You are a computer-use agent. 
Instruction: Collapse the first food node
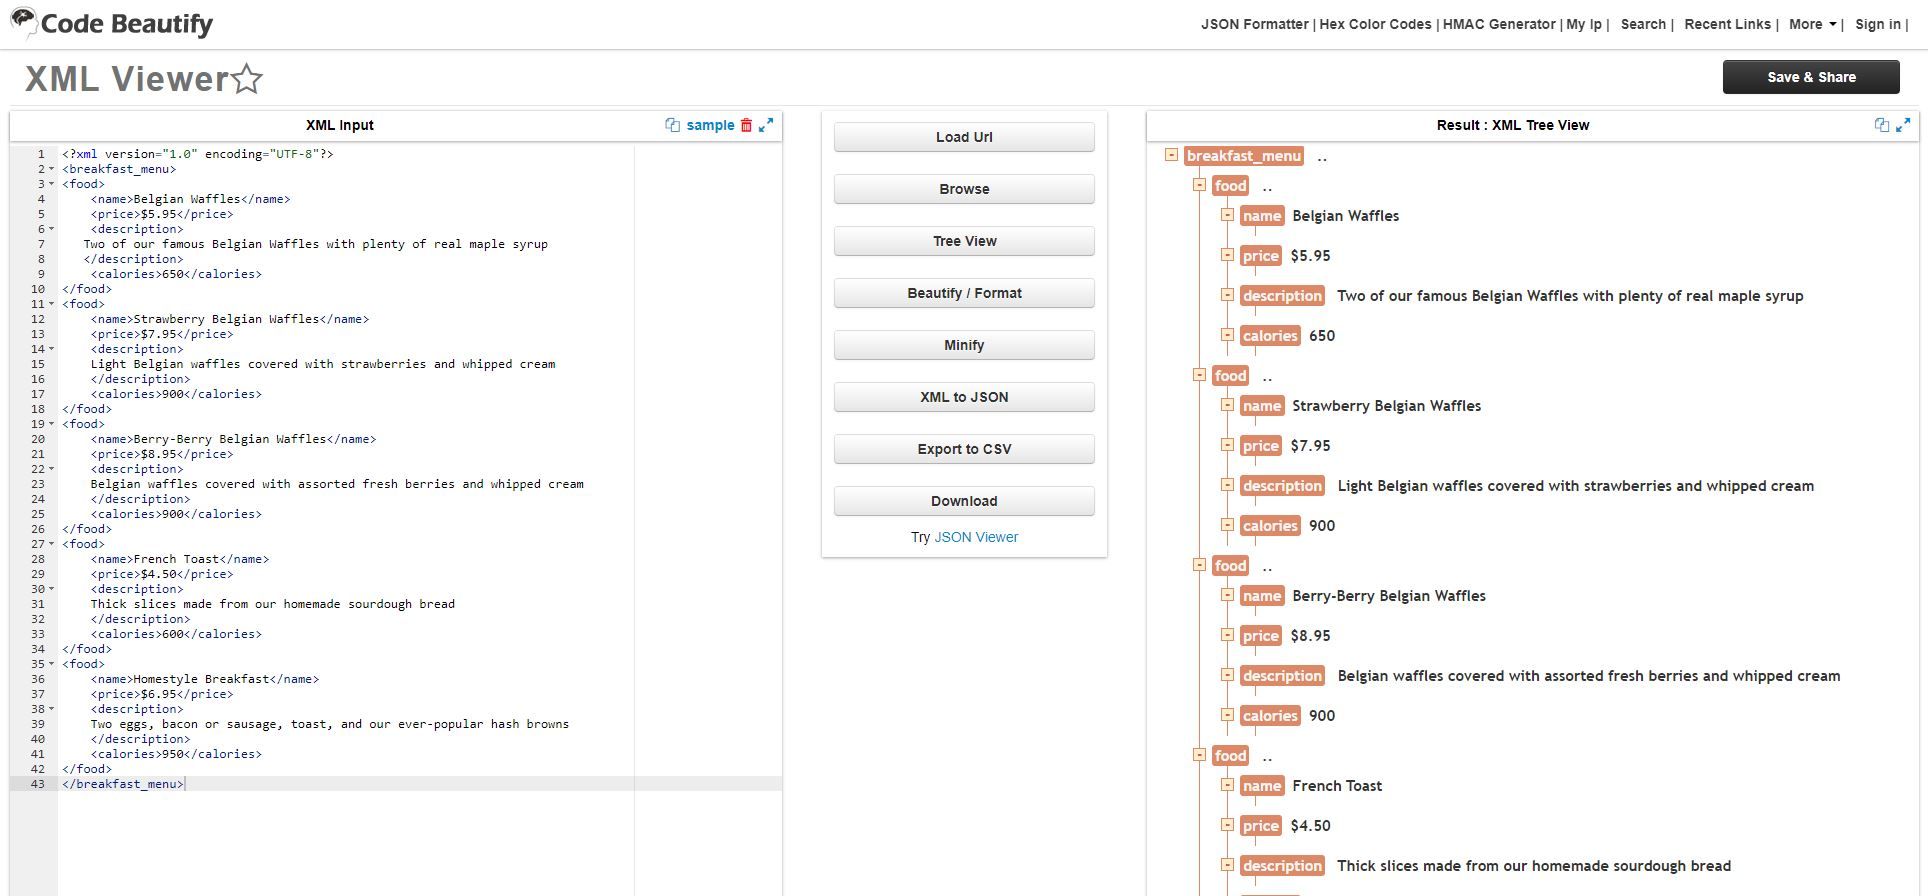tap(1199, 185)
